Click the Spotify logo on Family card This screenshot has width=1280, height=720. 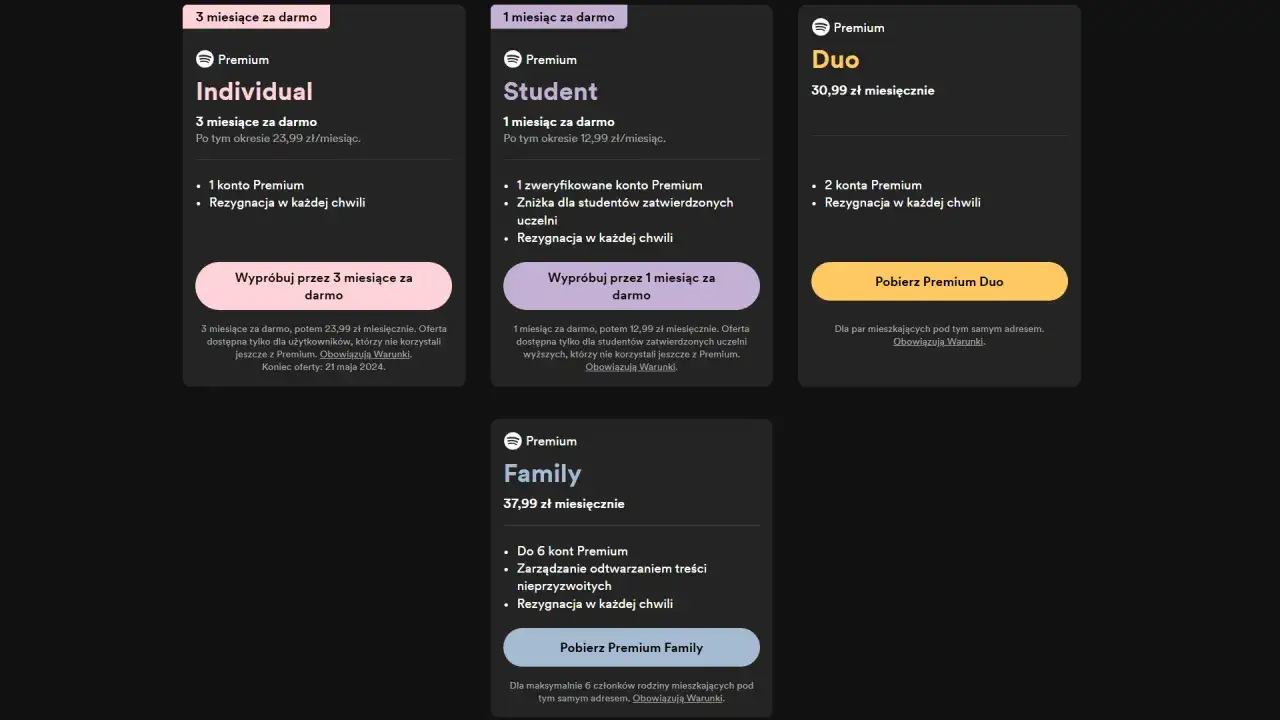512,441
